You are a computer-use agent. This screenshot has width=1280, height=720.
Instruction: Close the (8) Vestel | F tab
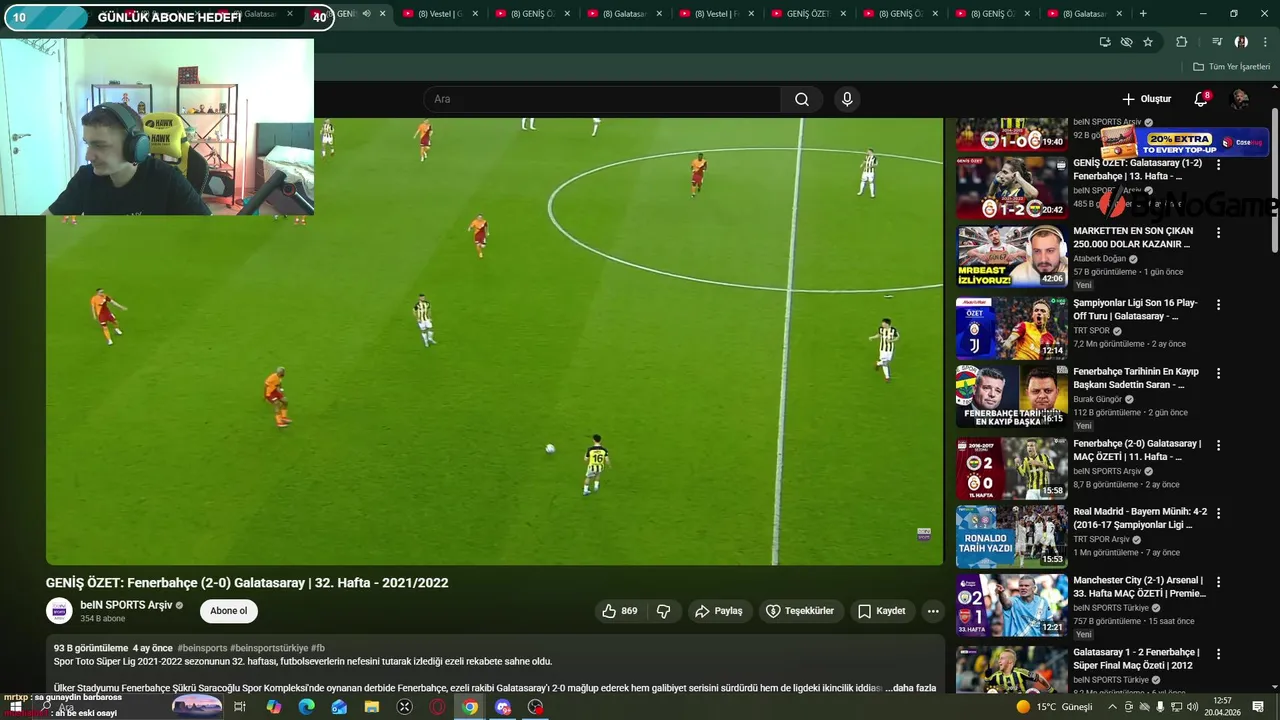[x=751, y=14]
